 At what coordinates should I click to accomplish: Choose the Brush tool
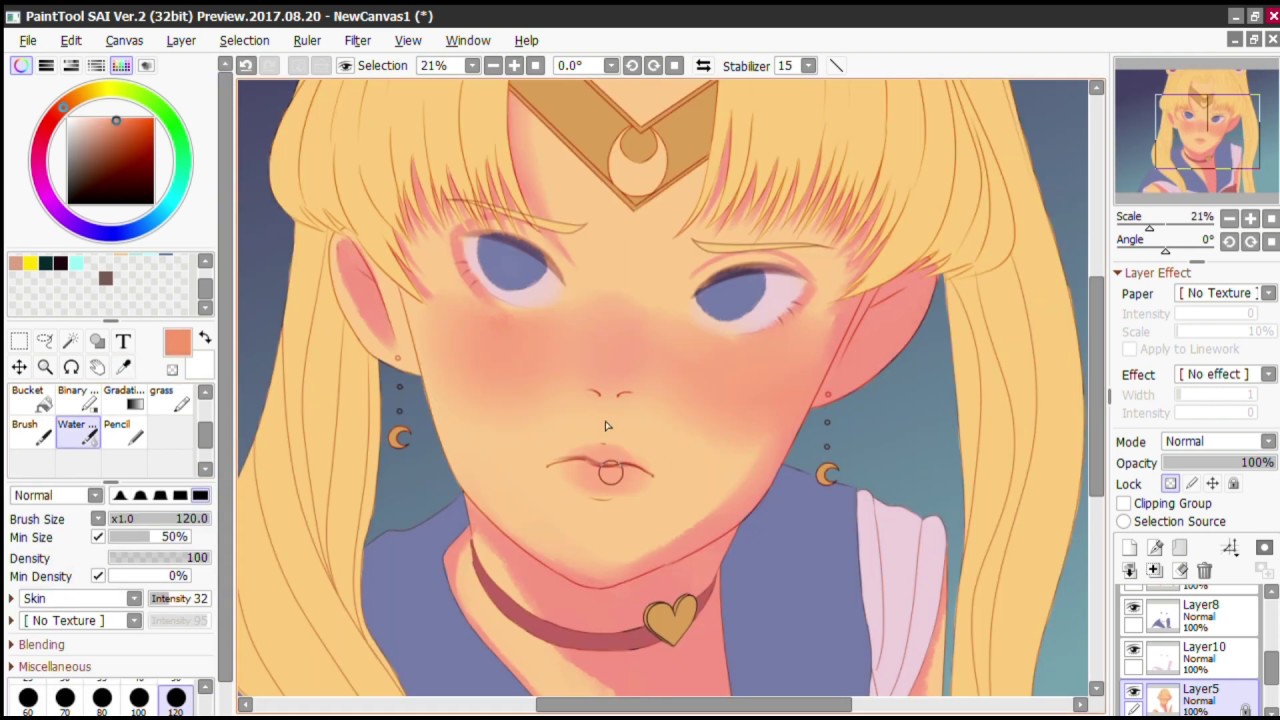(x=32, y=432)
